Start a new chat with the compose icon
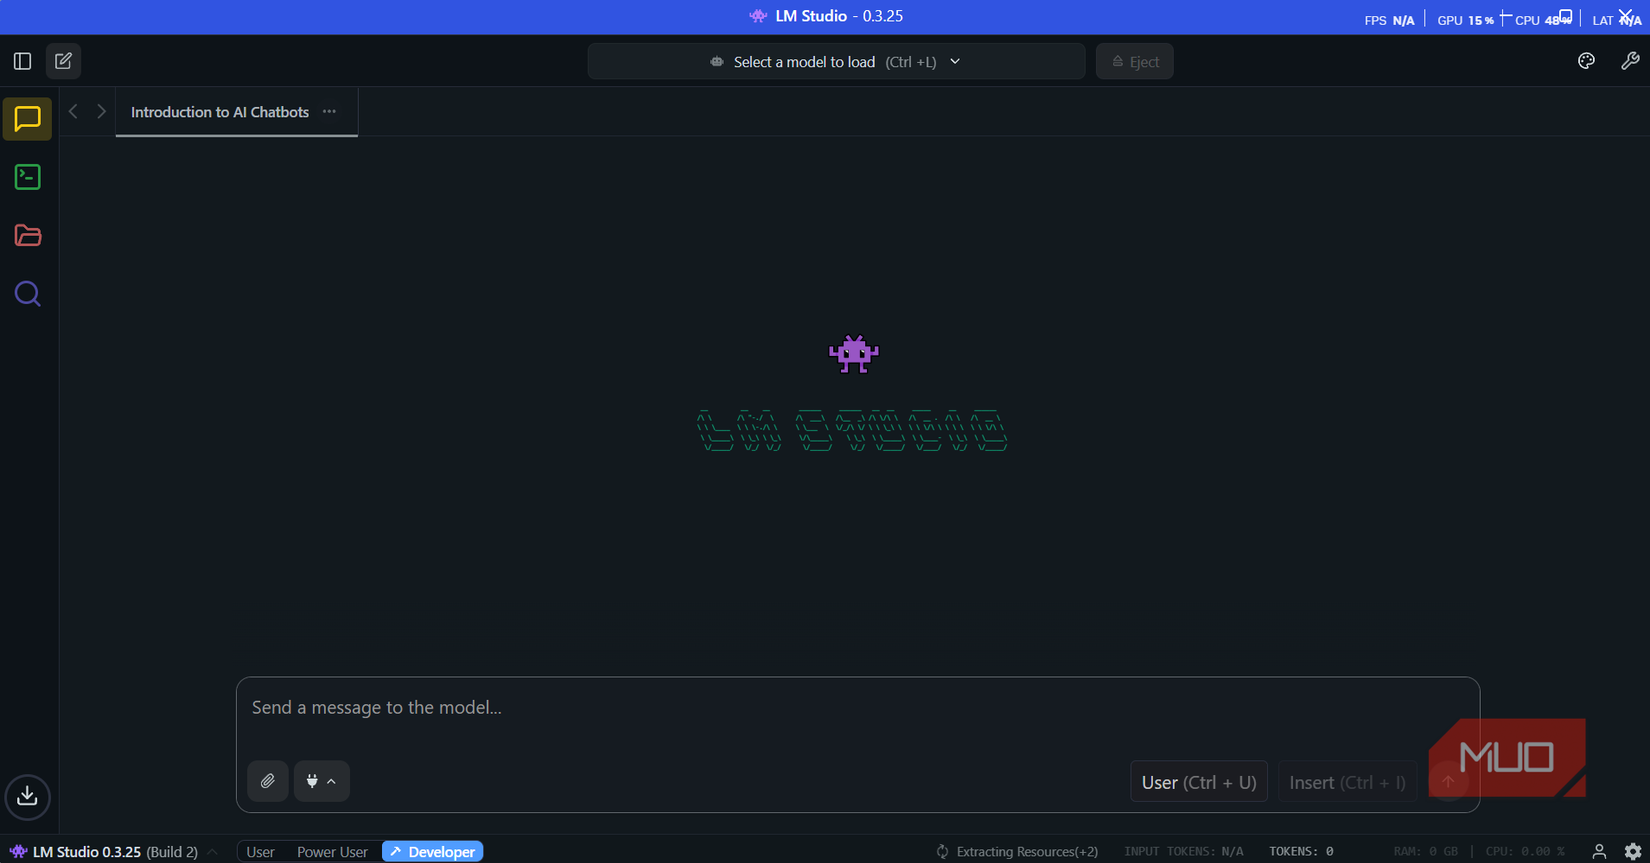The height and width of the screenshot is (863, 1650). [63, 61]
